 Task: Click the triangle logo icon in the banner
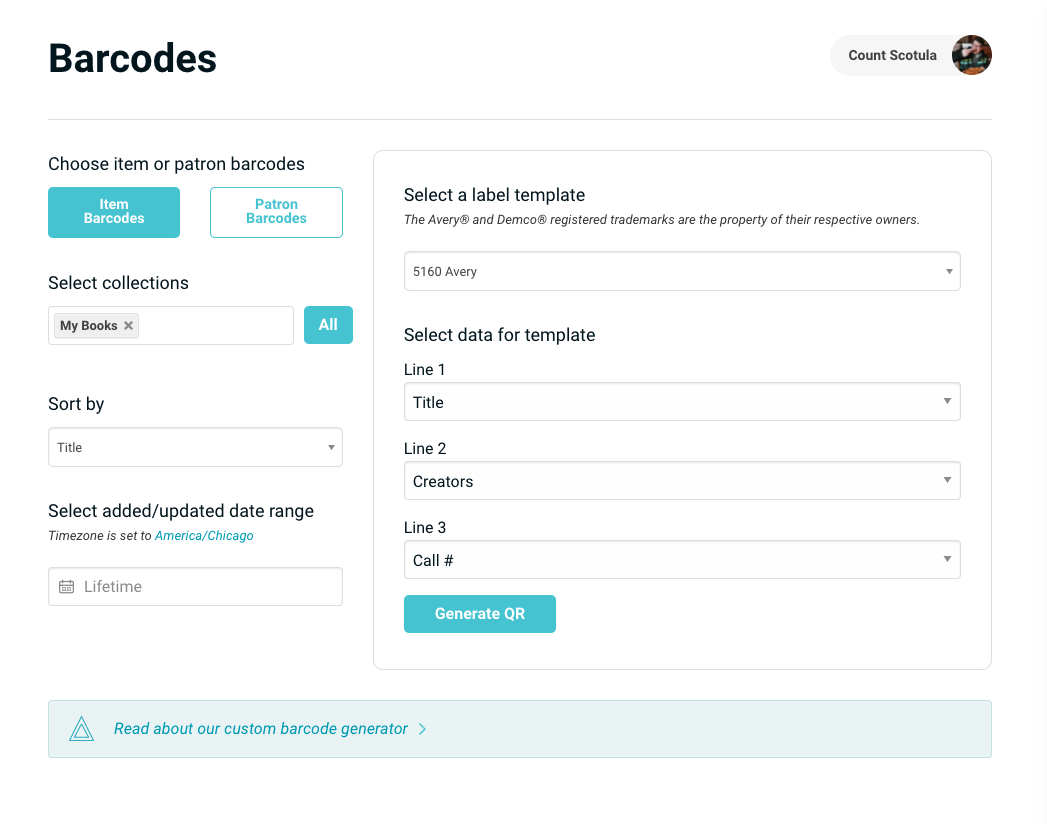[81, 729]
